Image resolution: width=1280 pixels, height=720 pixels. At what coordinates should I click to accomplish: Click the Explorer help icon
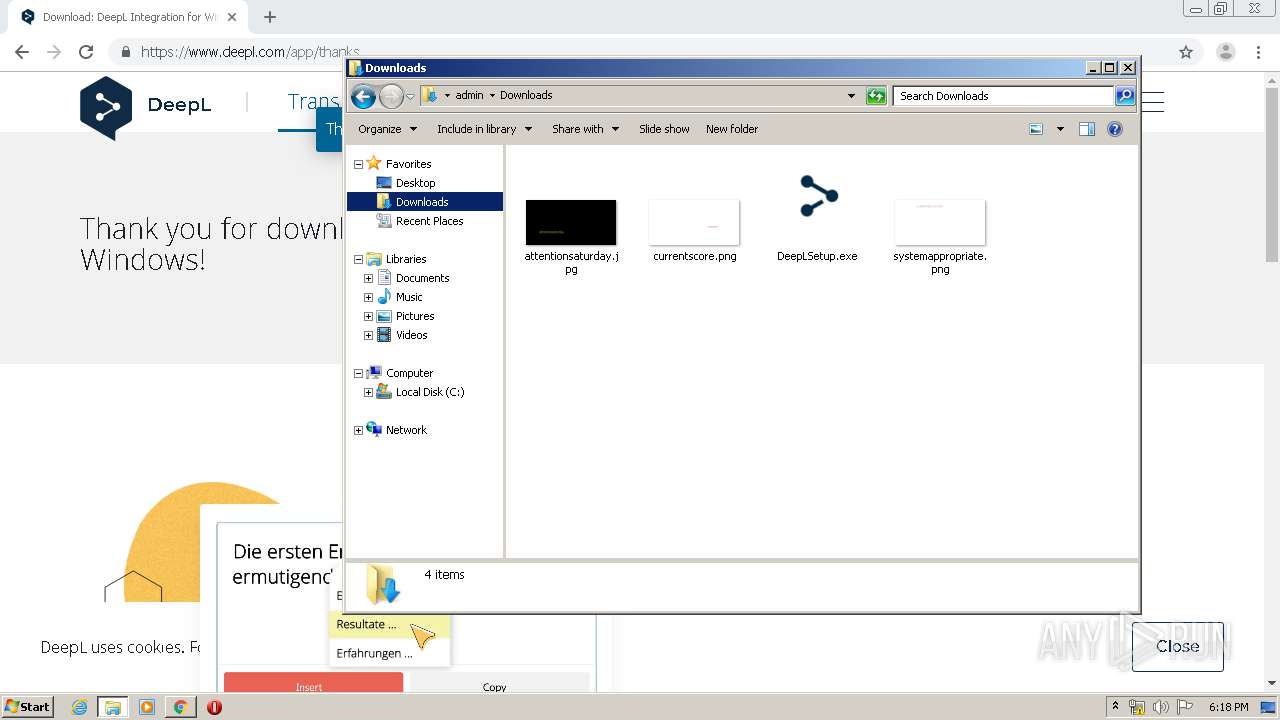[x=1115, y=129]
